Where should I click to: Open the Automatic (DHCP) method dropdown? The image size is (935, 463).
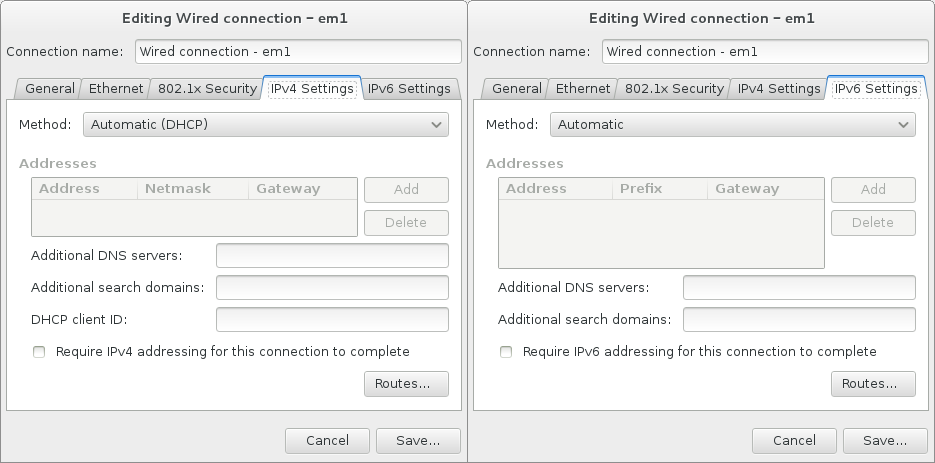click(265, 125)
